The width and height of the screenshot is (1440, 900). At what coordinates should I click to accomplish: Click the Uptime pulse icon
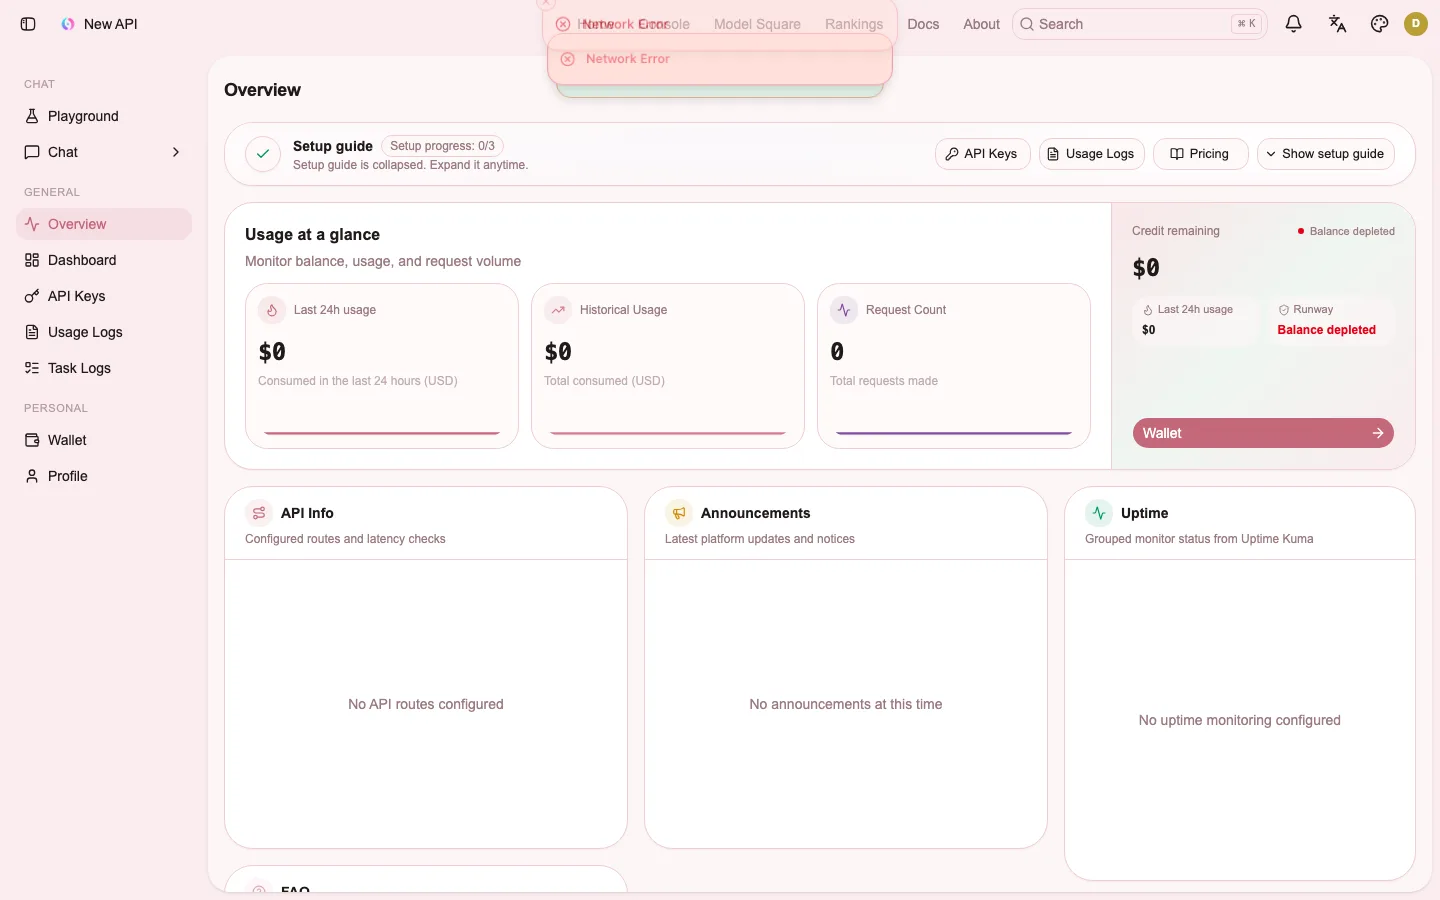click(1099, 513)
